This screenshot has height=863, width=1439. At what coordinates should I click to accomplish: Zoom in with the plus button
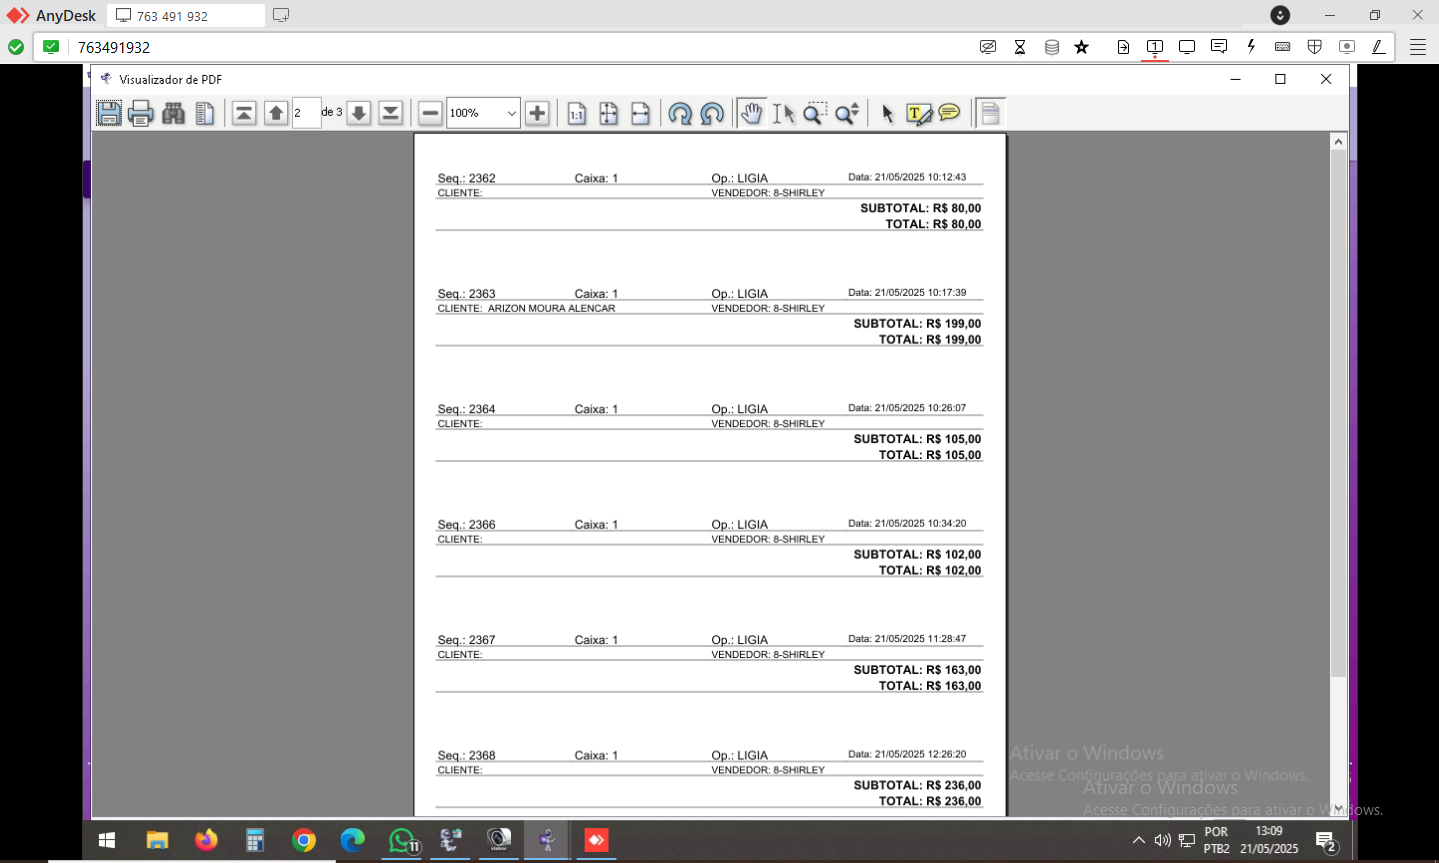coord(537,113)
